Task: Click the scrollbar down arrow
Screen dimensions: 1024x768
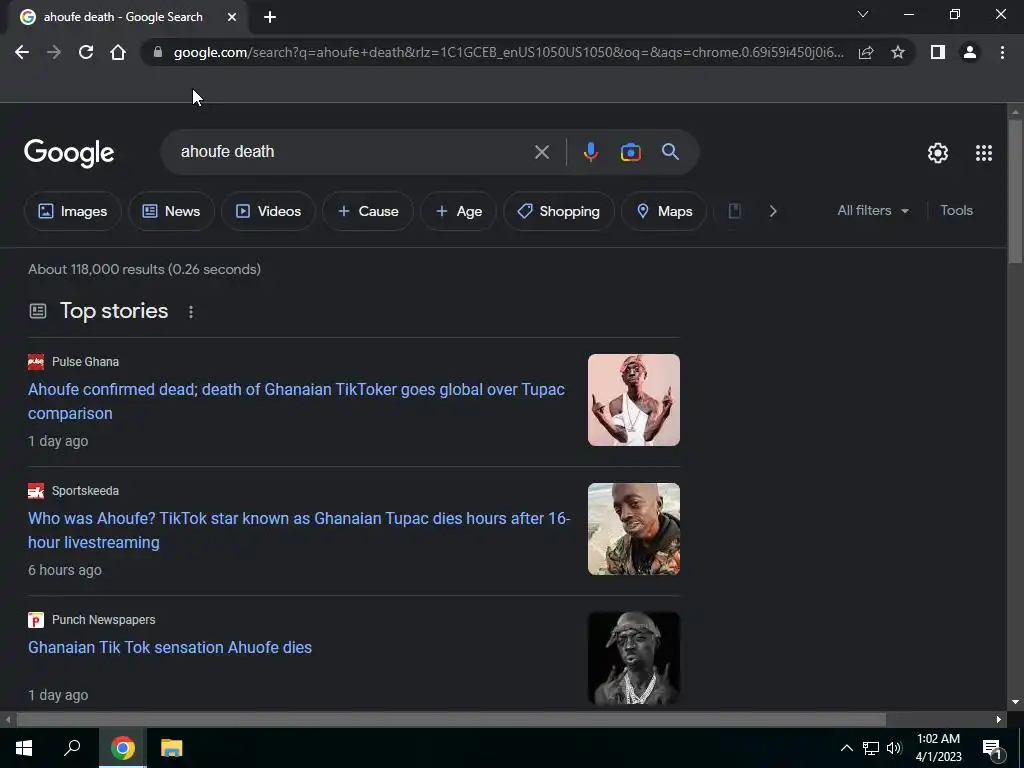Action: coord(1015,702)
